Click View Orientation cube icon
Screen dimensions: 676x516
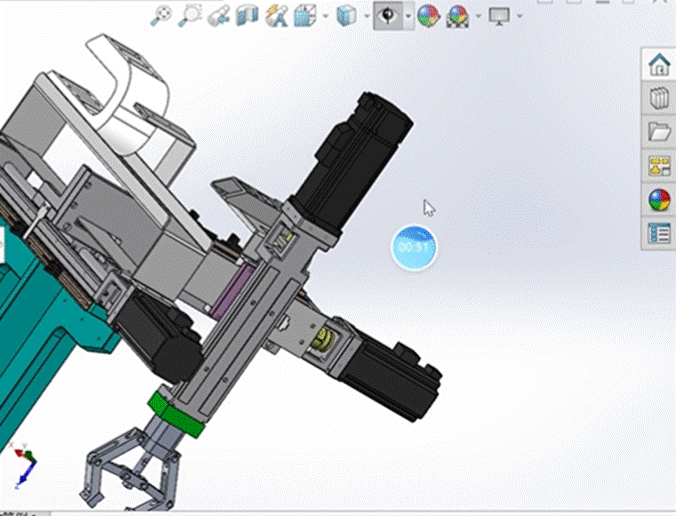[305, 16]
